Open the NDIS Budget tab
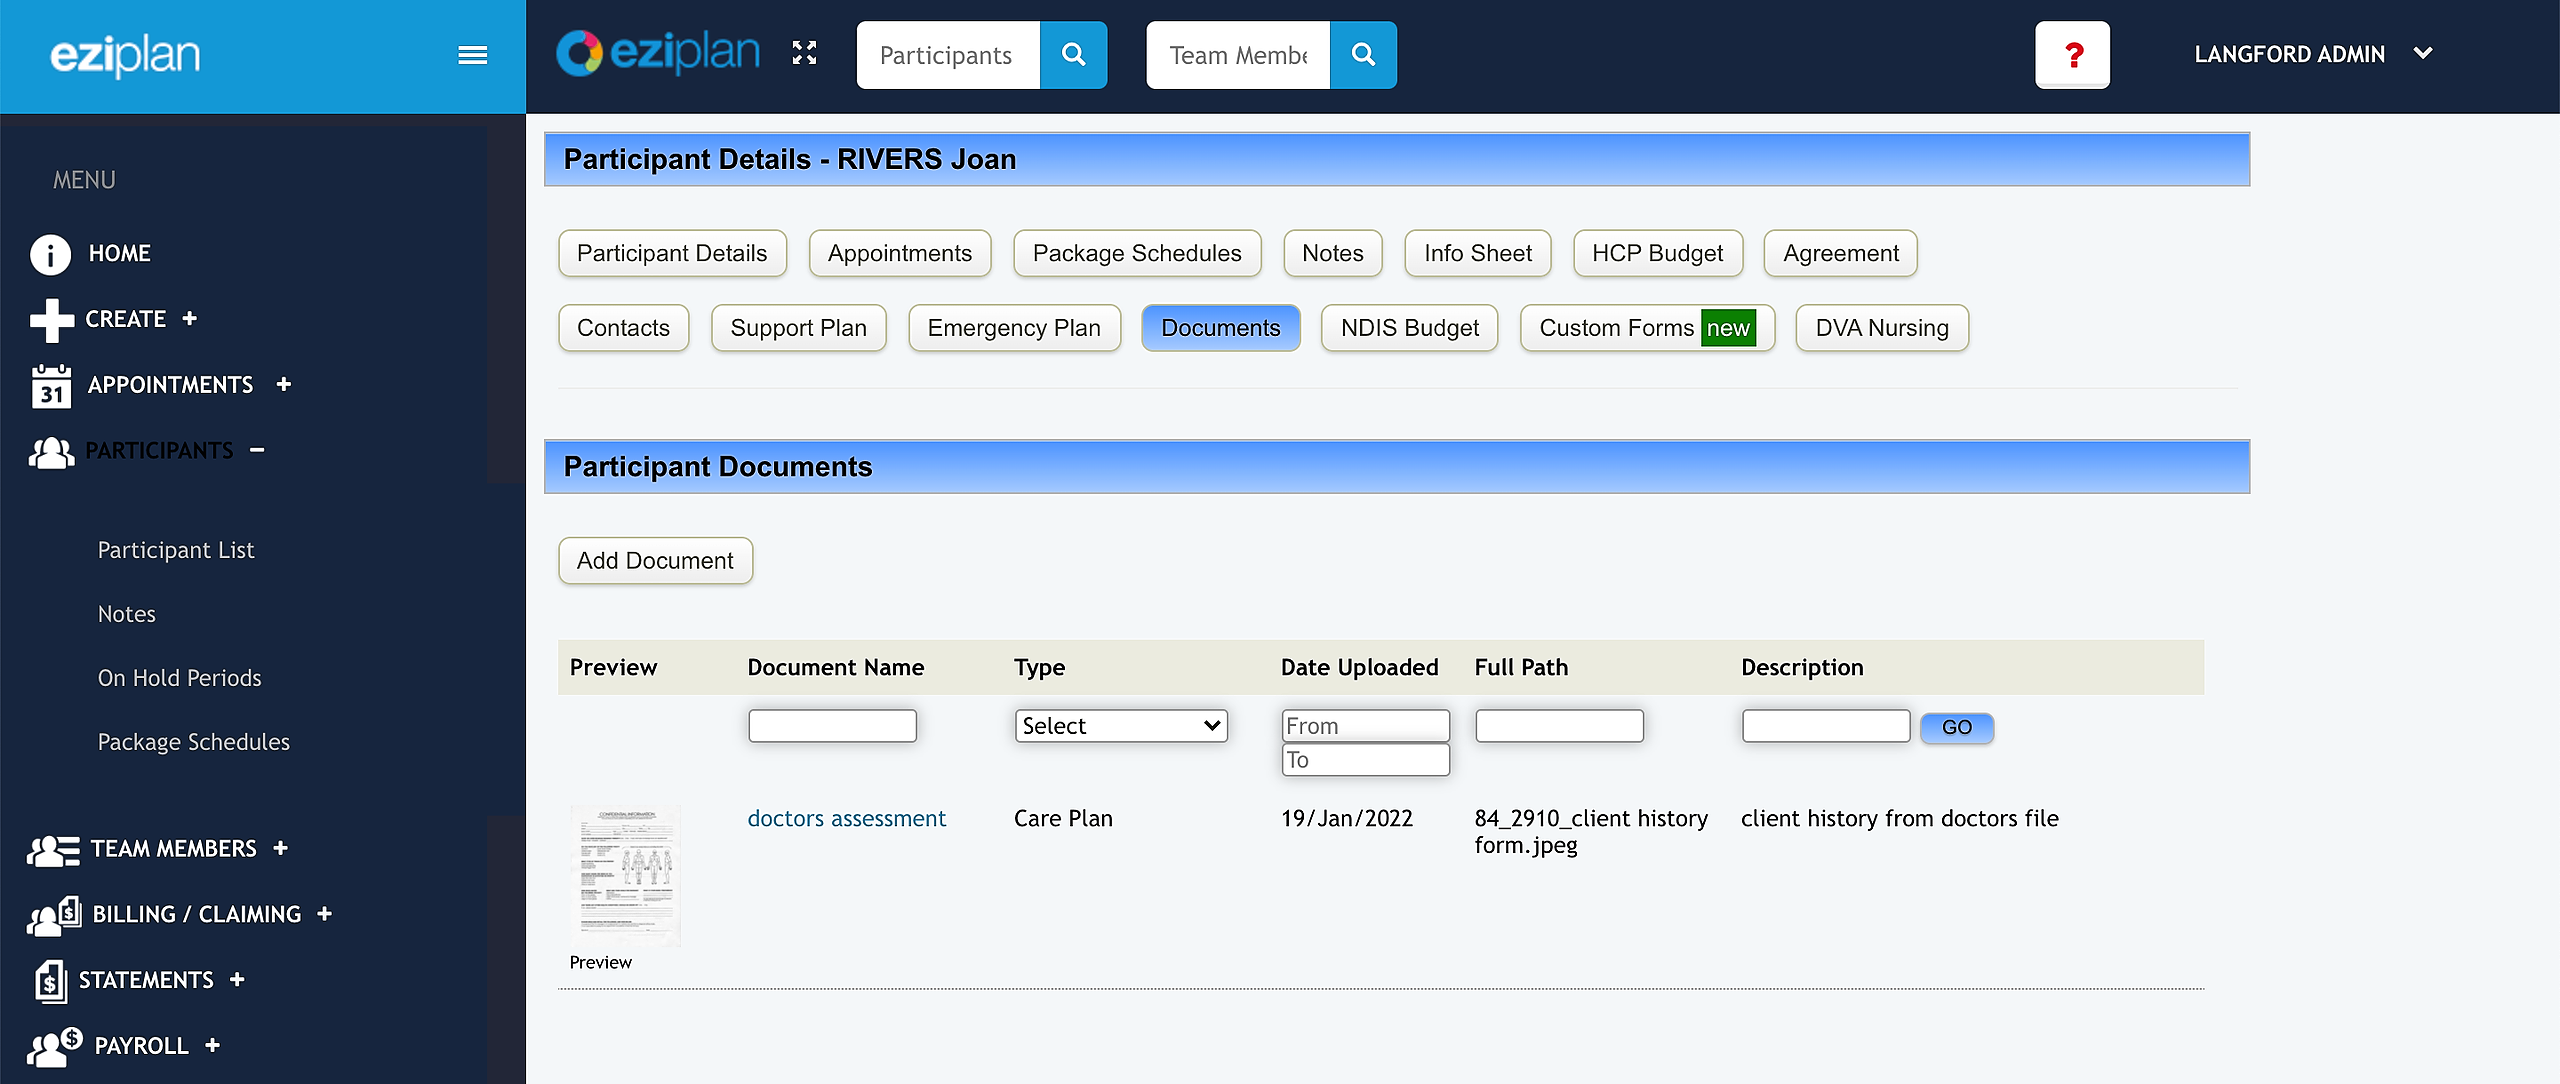This screenshot has width=2560, height=1084. (1408, 328)
